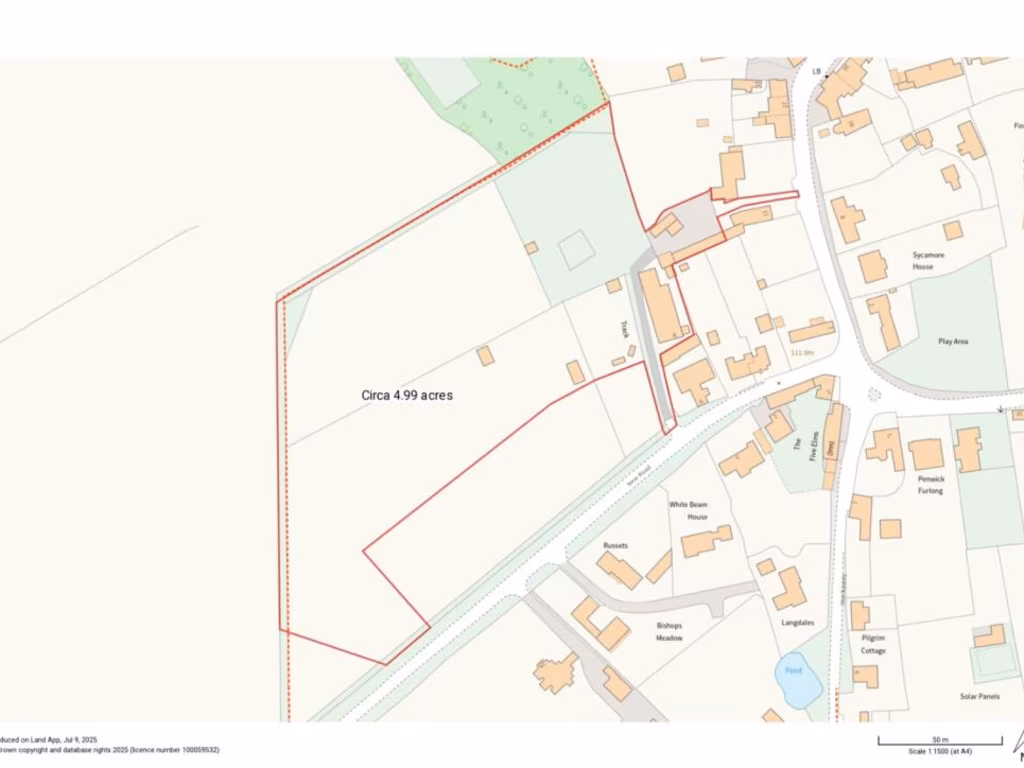Click the 'White Beam House' label

click(x=689, y=510)
